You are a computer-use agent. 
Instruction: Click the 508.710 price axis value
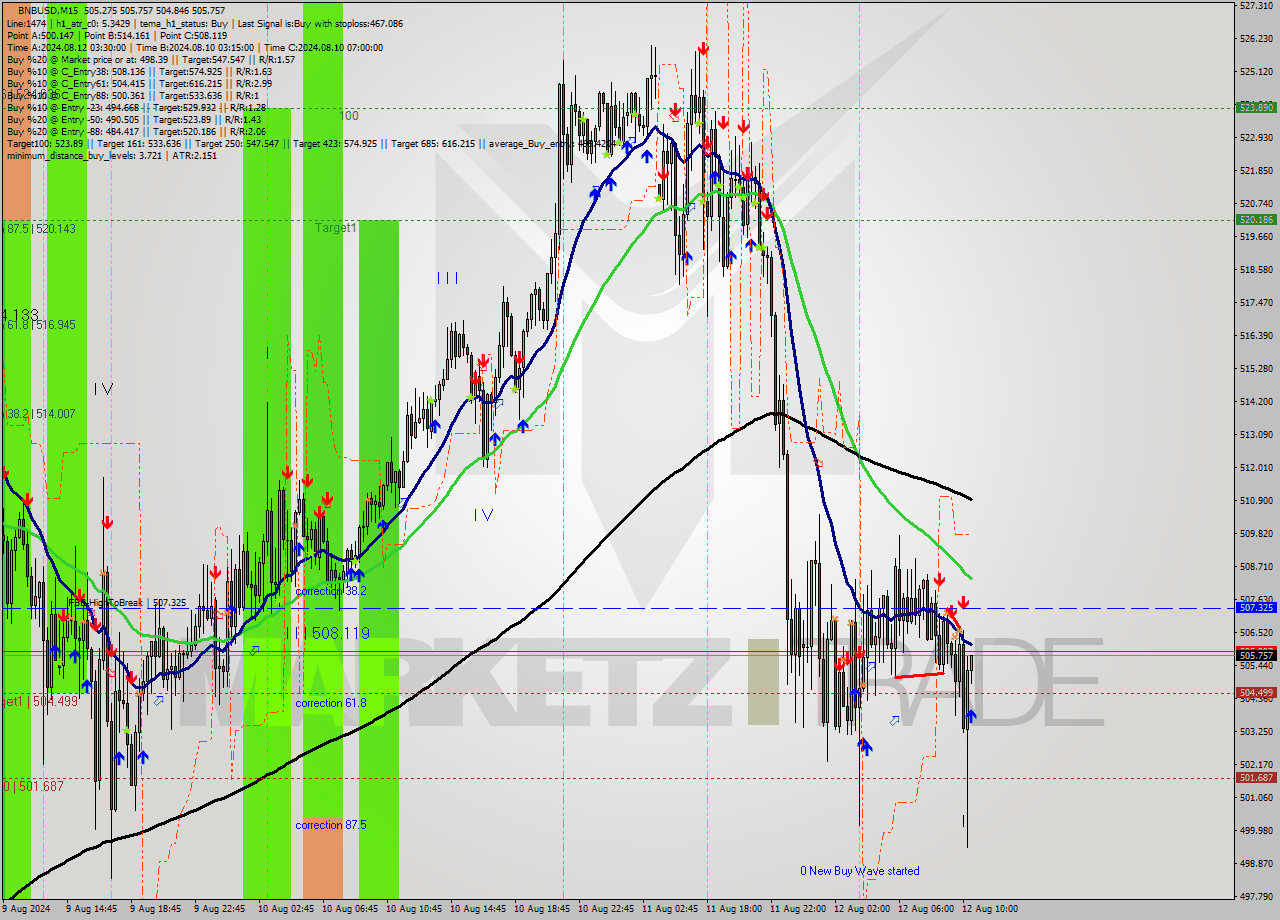point(1256,566)
